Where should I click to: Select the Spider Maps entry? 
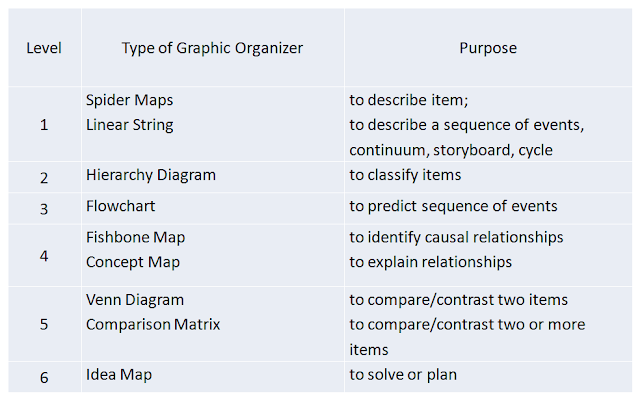[129, 100]
